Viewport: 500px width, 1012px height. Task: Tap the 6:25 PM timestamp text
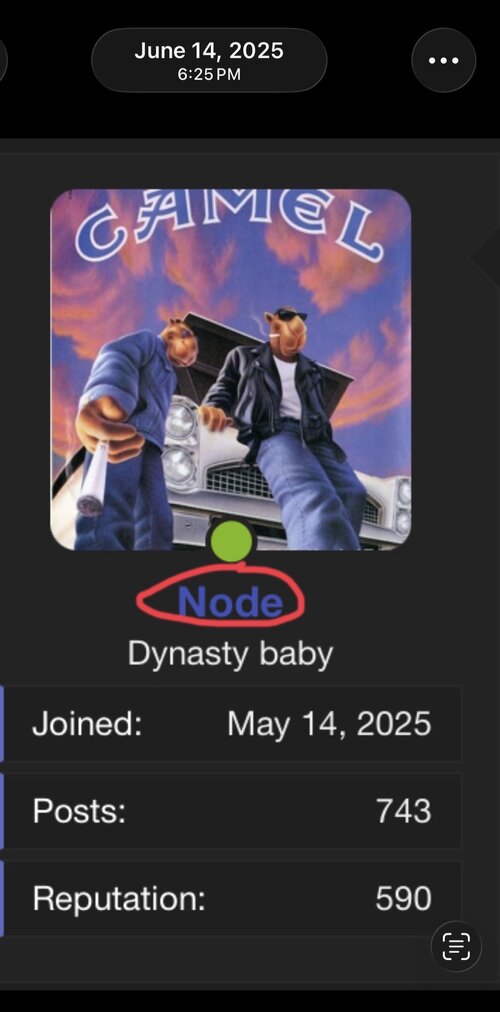click(209, 74)
